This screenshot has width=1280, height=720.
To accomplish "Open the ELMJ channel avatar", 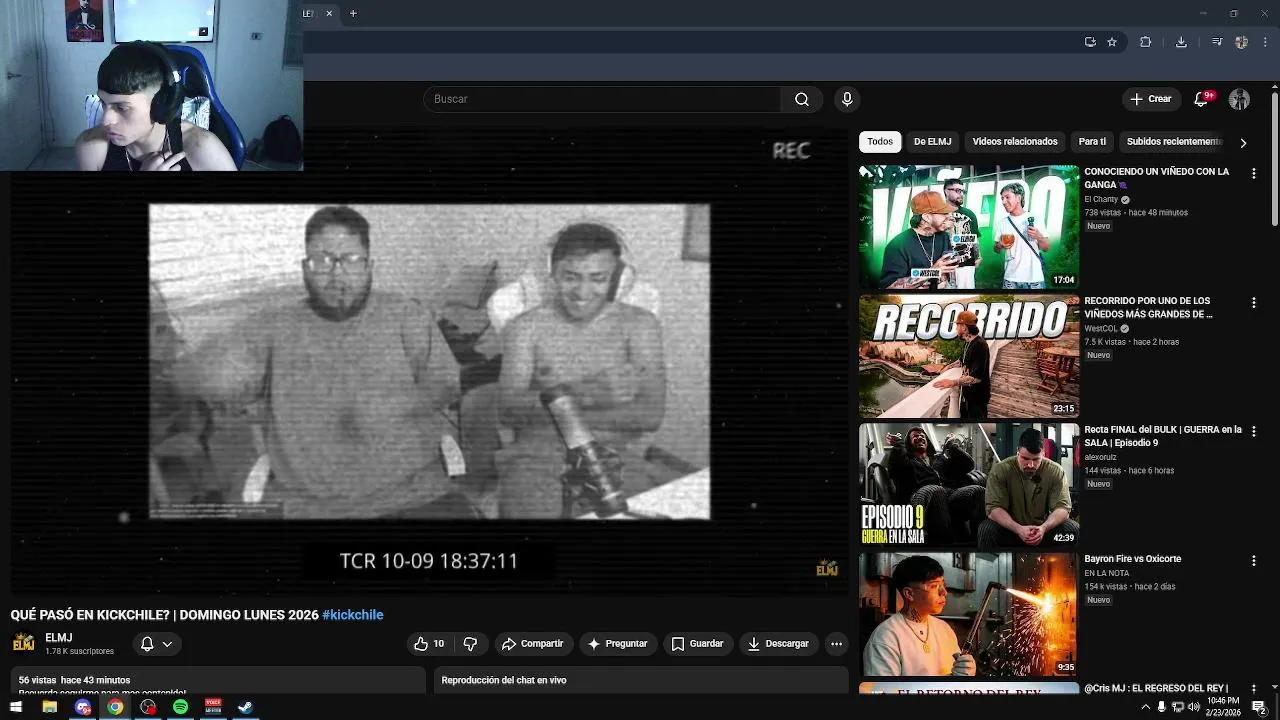I will point(23,643).
